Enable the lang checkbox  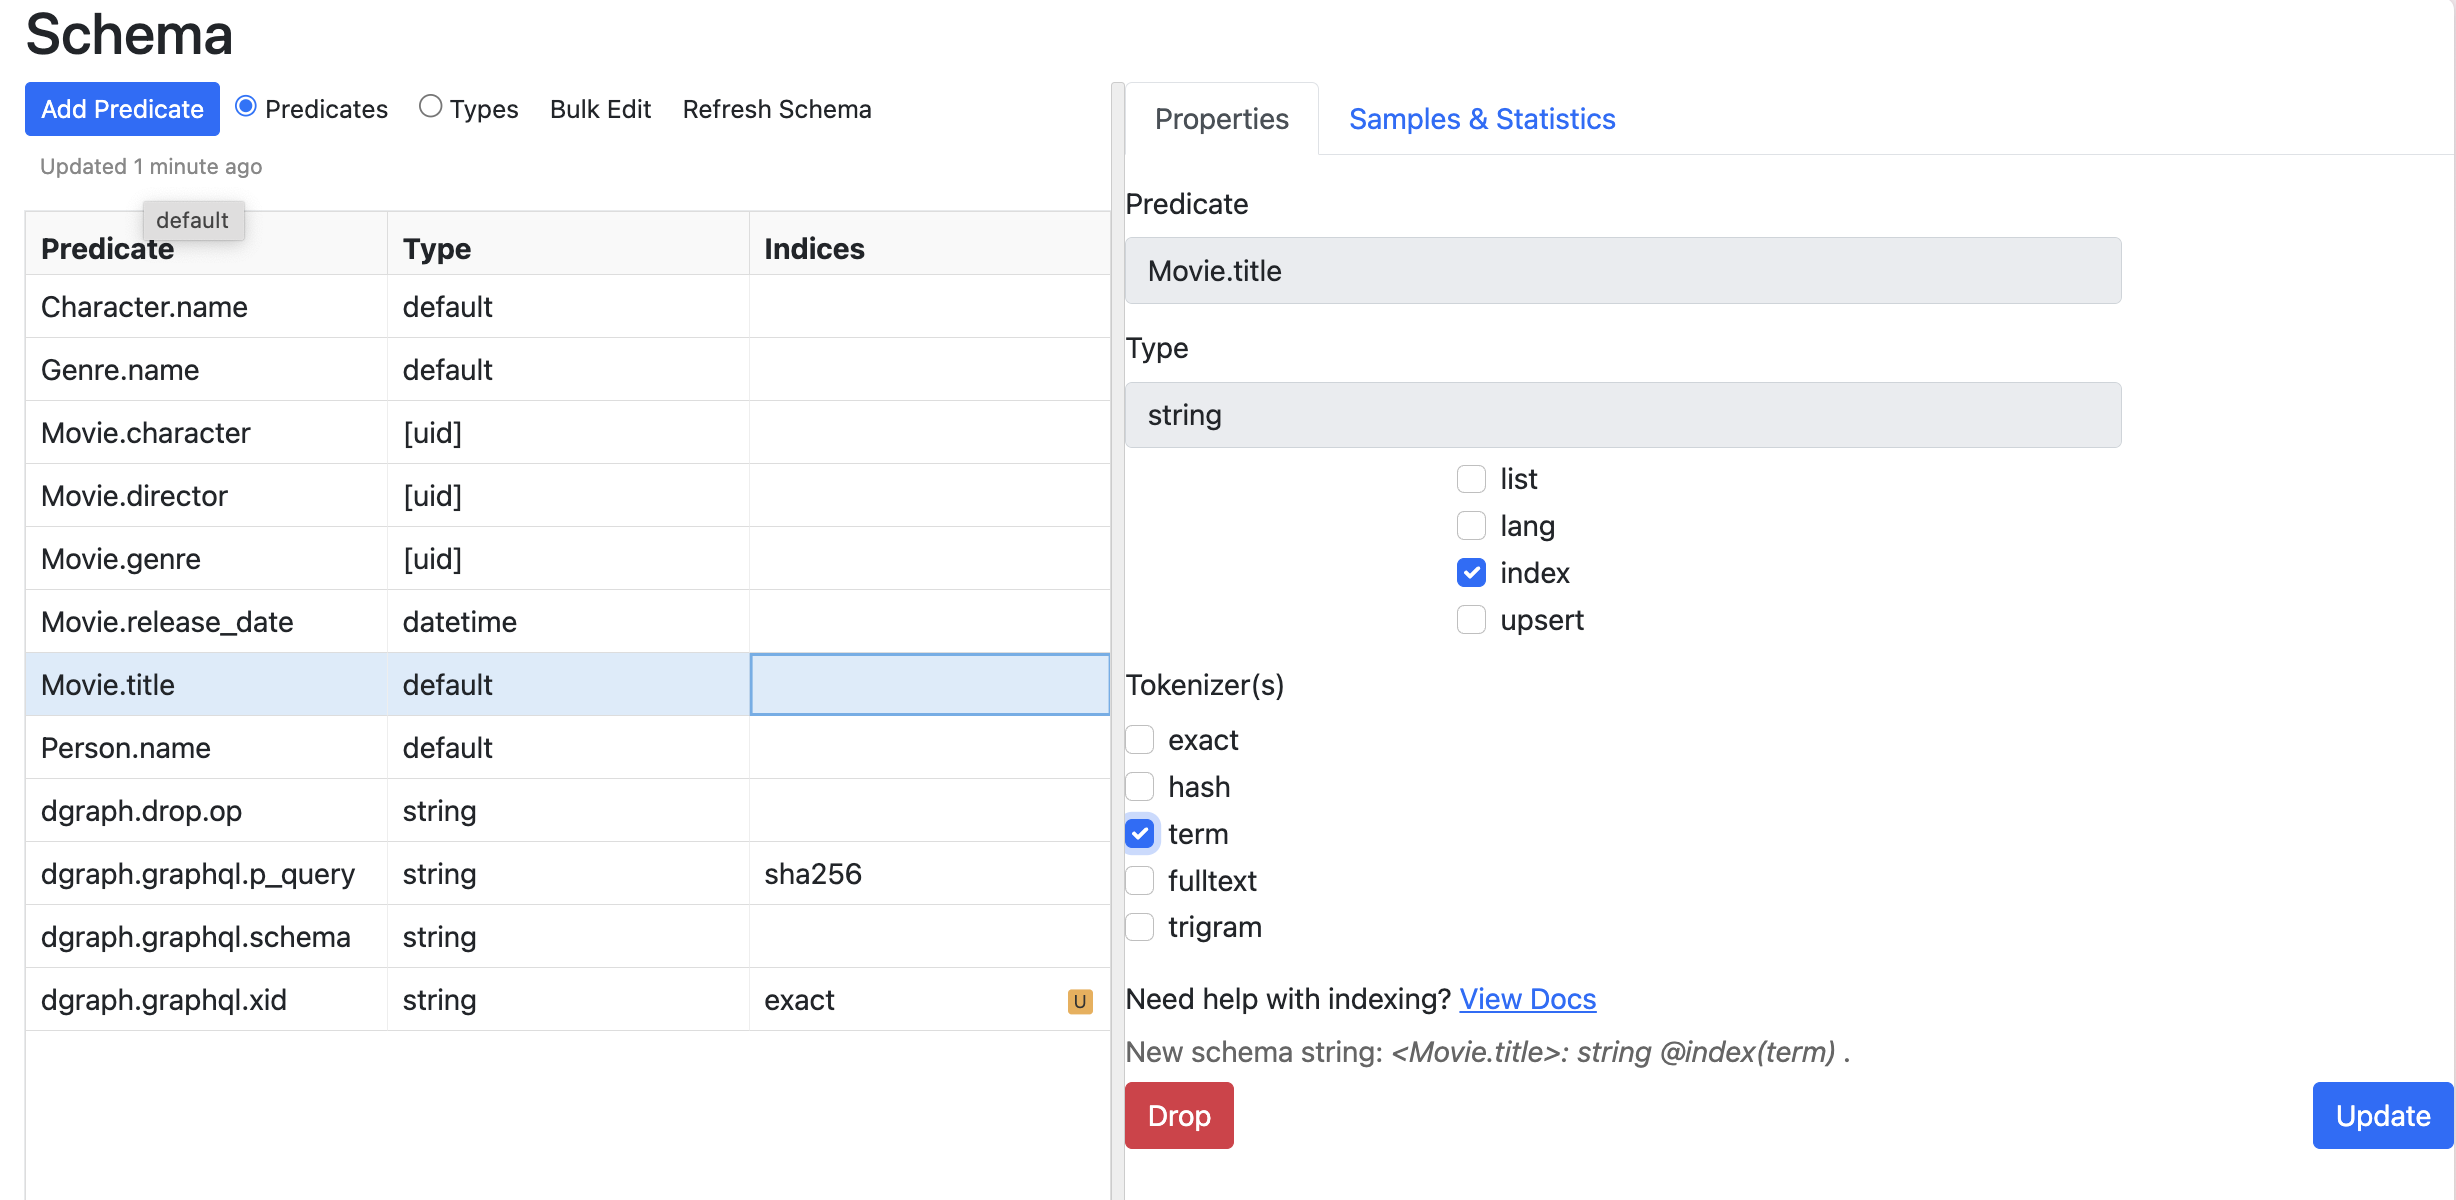point(1470,526)
